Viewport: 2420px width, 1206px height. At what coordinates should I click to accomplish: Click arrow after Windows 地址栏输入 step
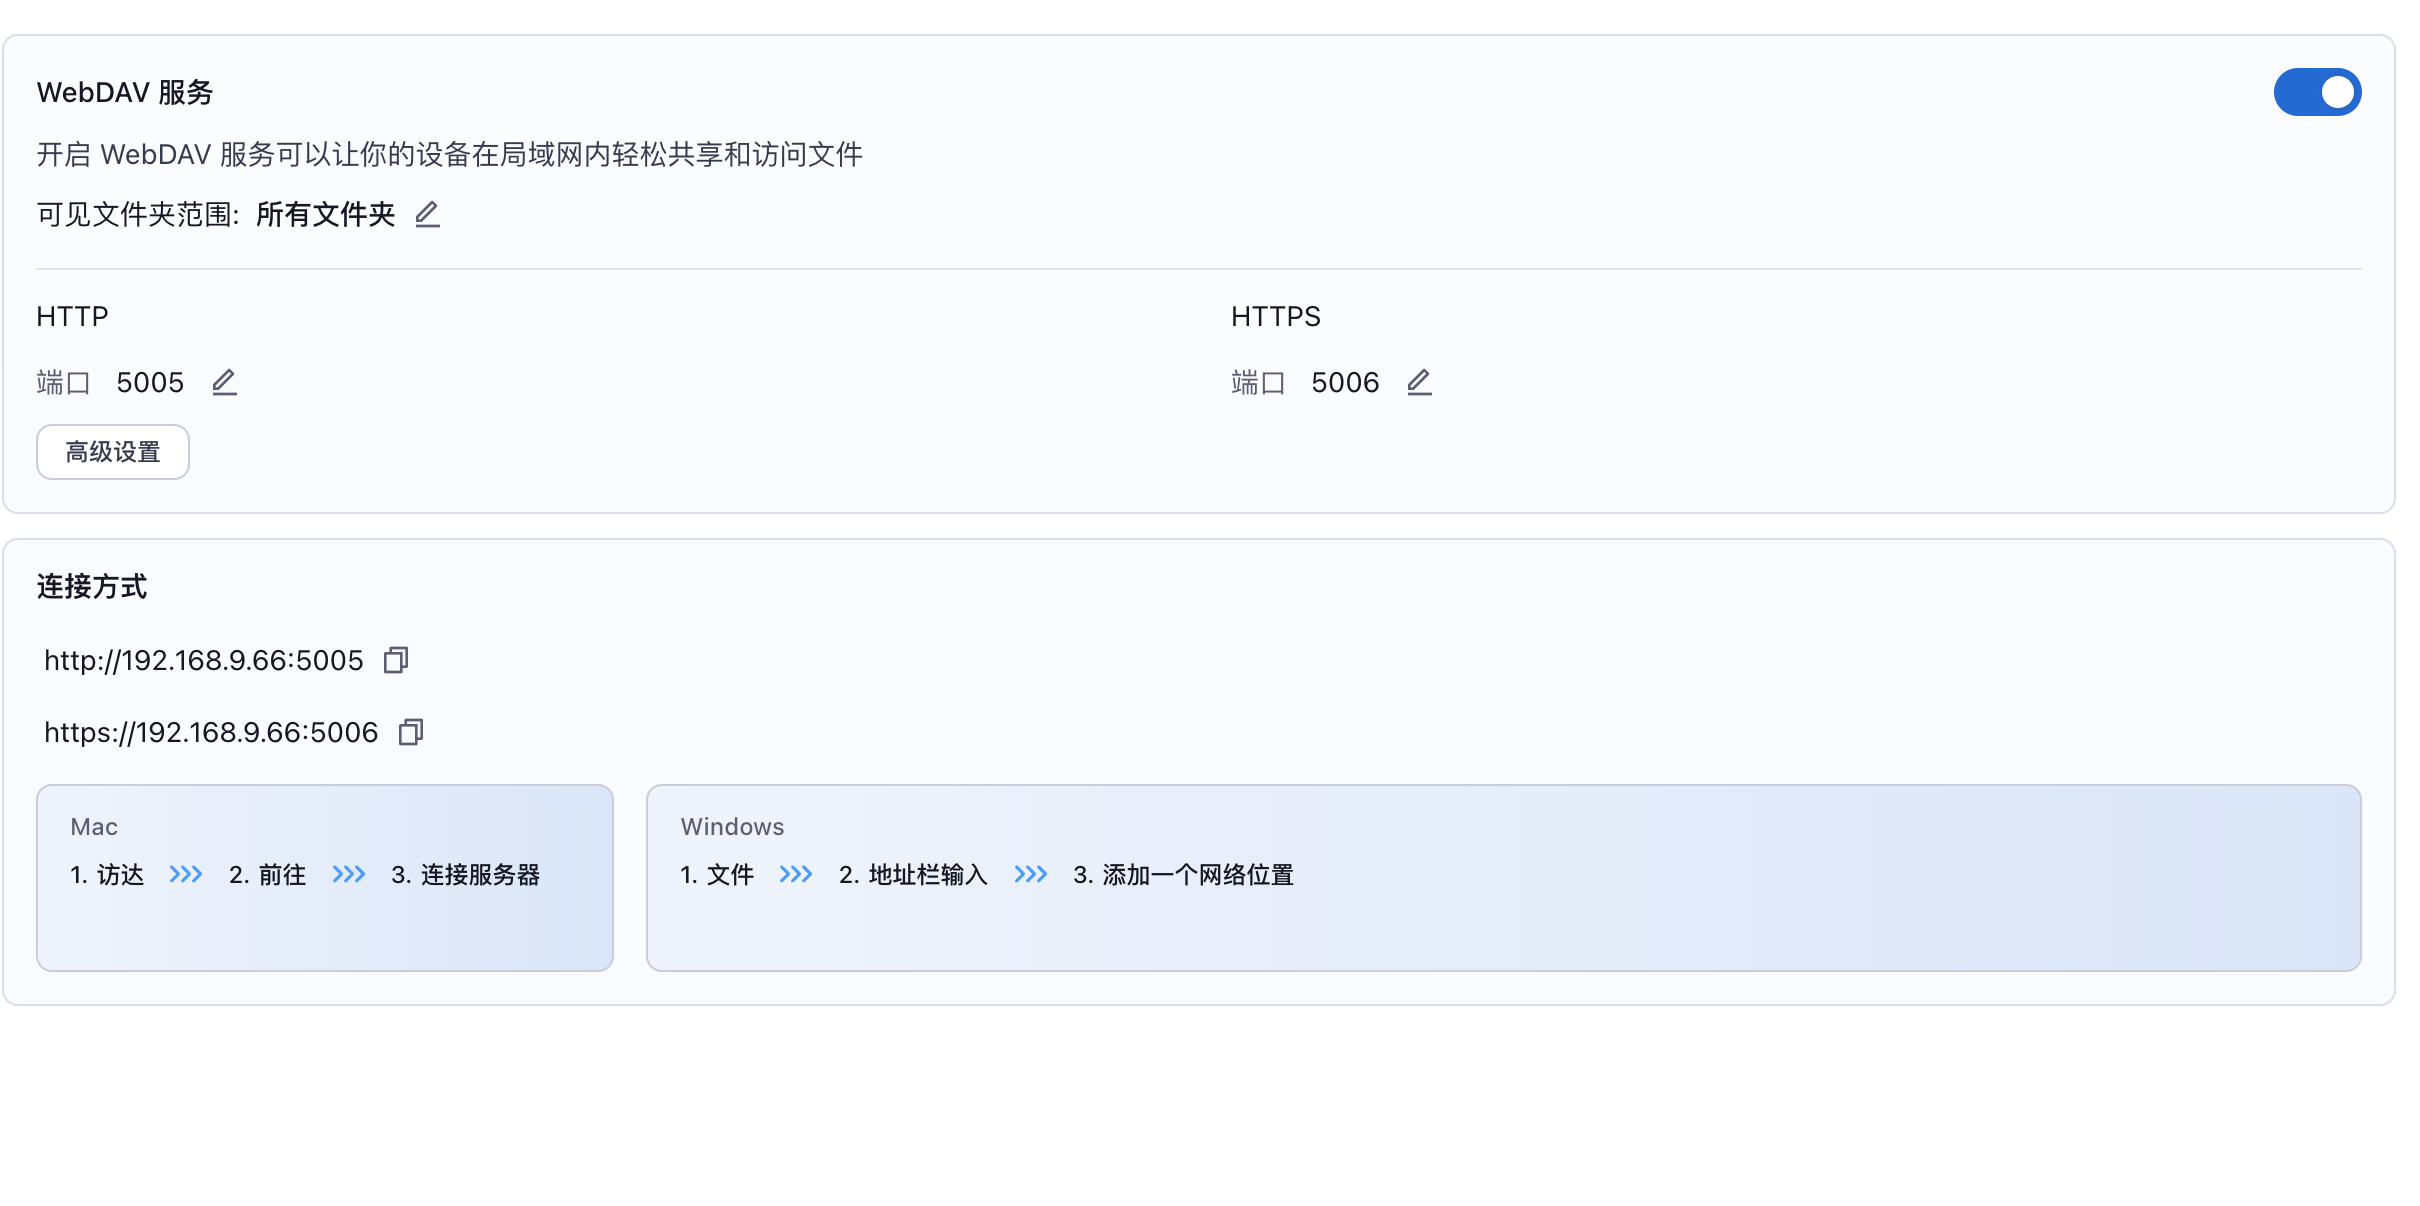tap(1030, 875)
